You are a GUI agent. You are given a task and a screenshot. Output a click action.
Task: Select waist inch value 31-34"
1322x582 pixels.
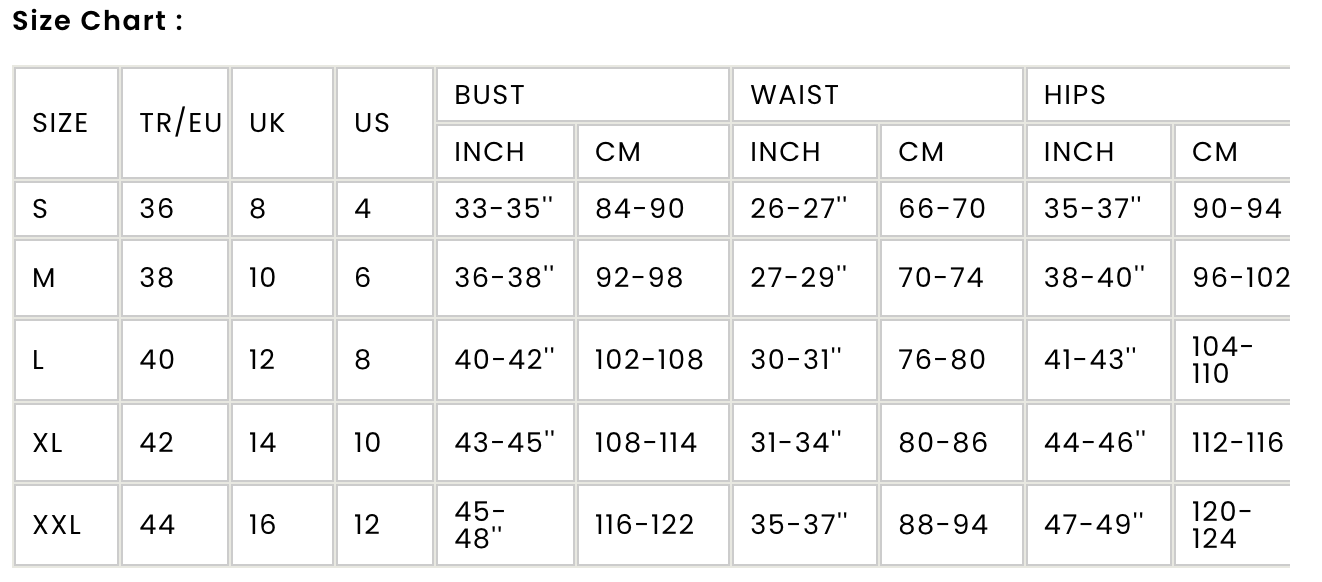pos(796,443)
